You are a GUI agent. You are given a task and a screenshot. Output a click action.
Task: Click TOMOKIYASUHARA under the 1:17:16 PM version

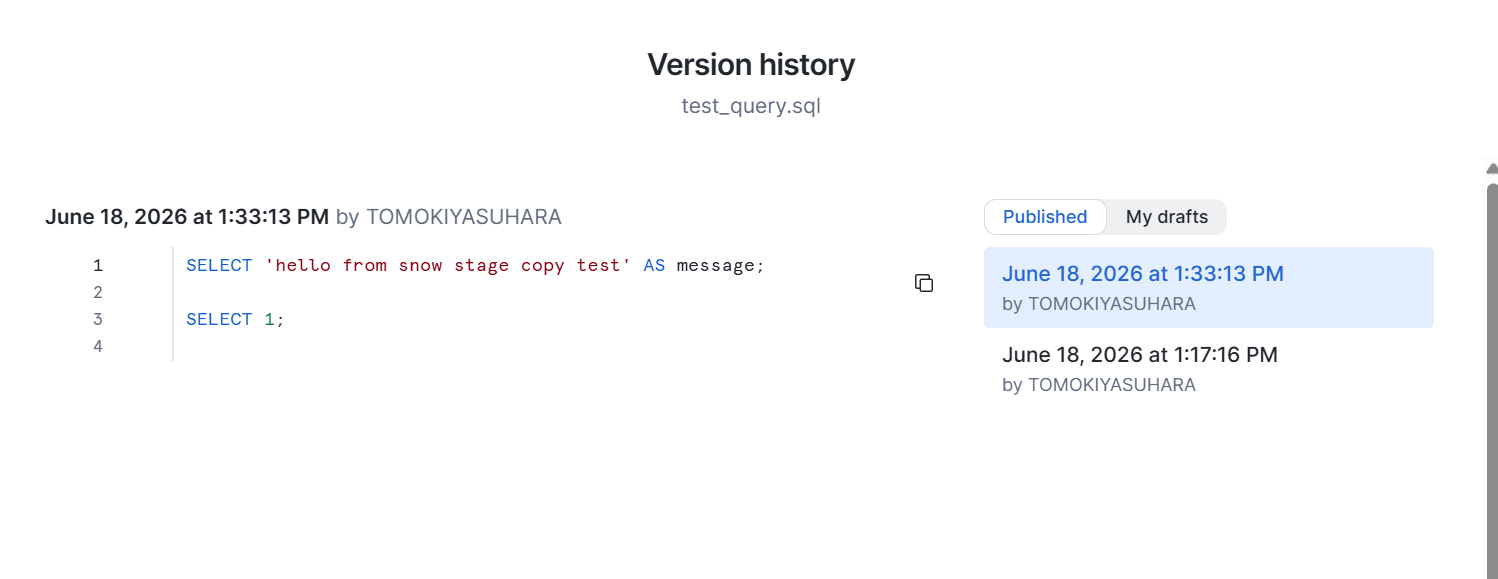1112,385
